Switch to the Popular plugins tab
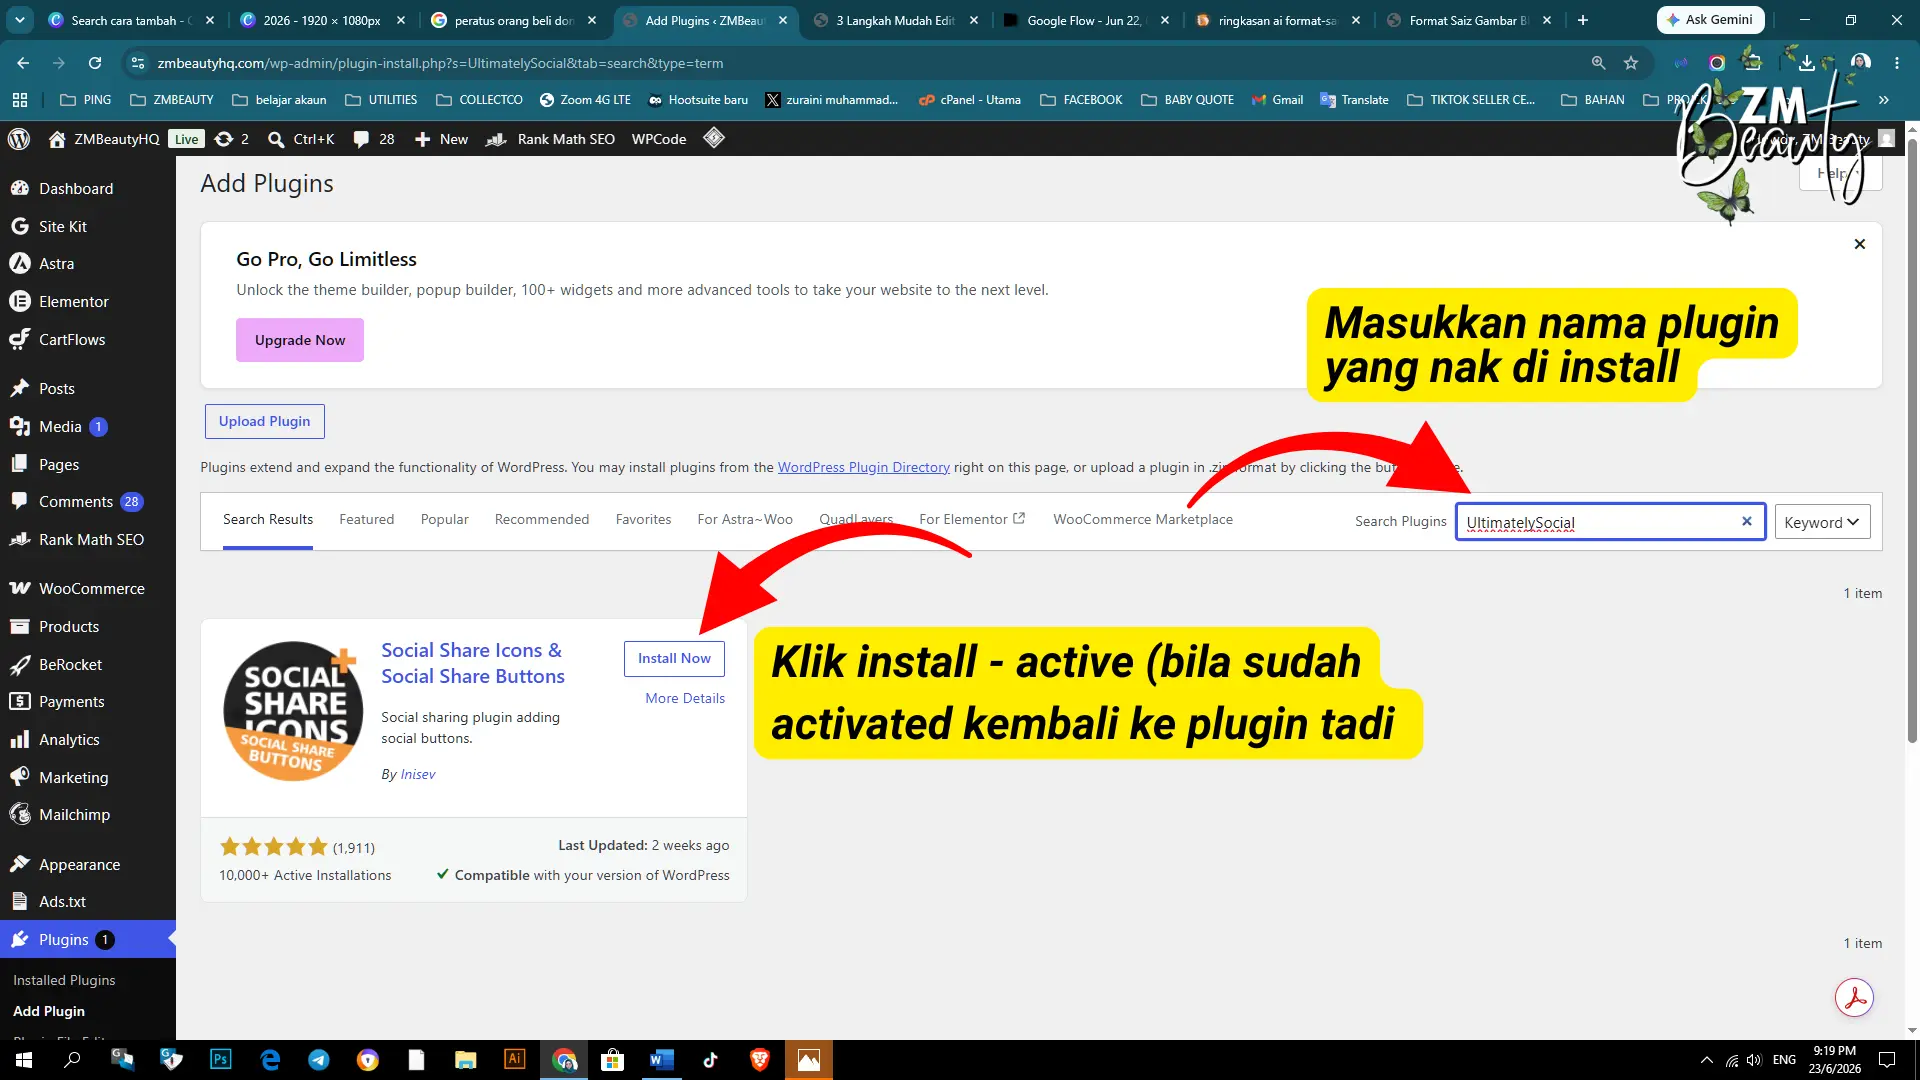This screenshot has height=1080, width=1920. point(444,519)
